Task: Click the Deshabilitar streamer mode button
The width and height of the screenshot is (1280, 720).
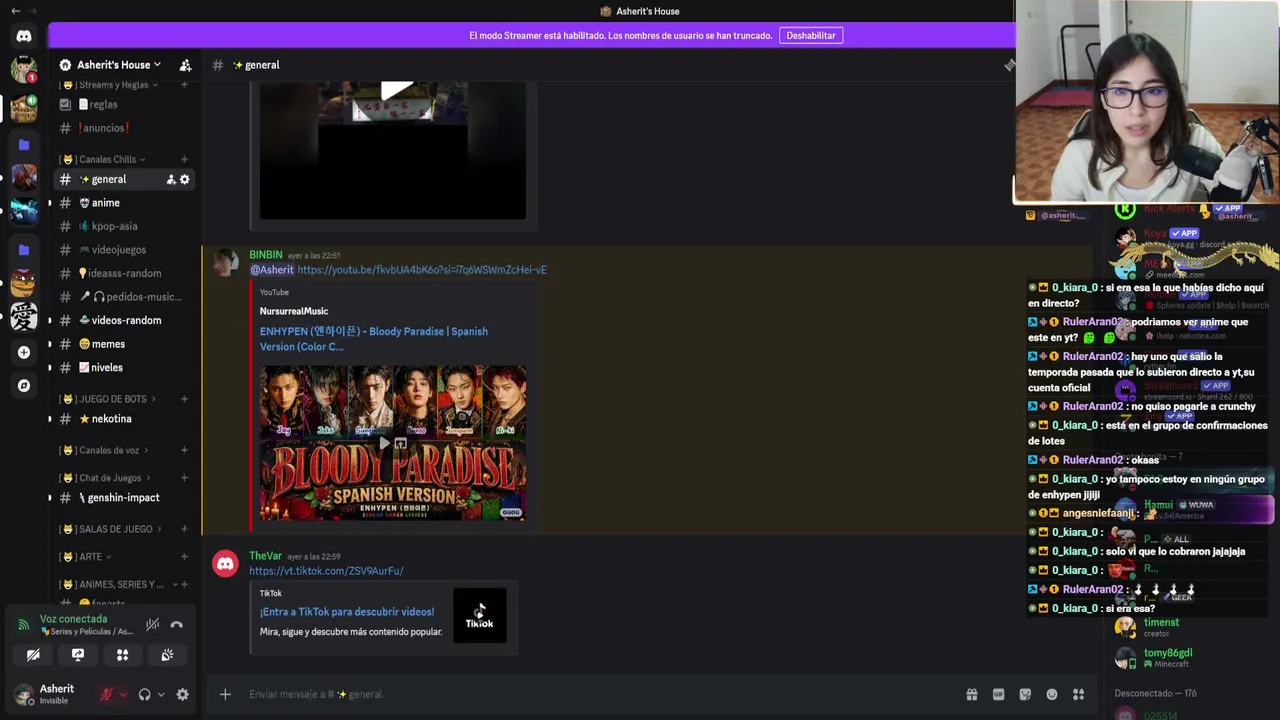Action: 811,36
